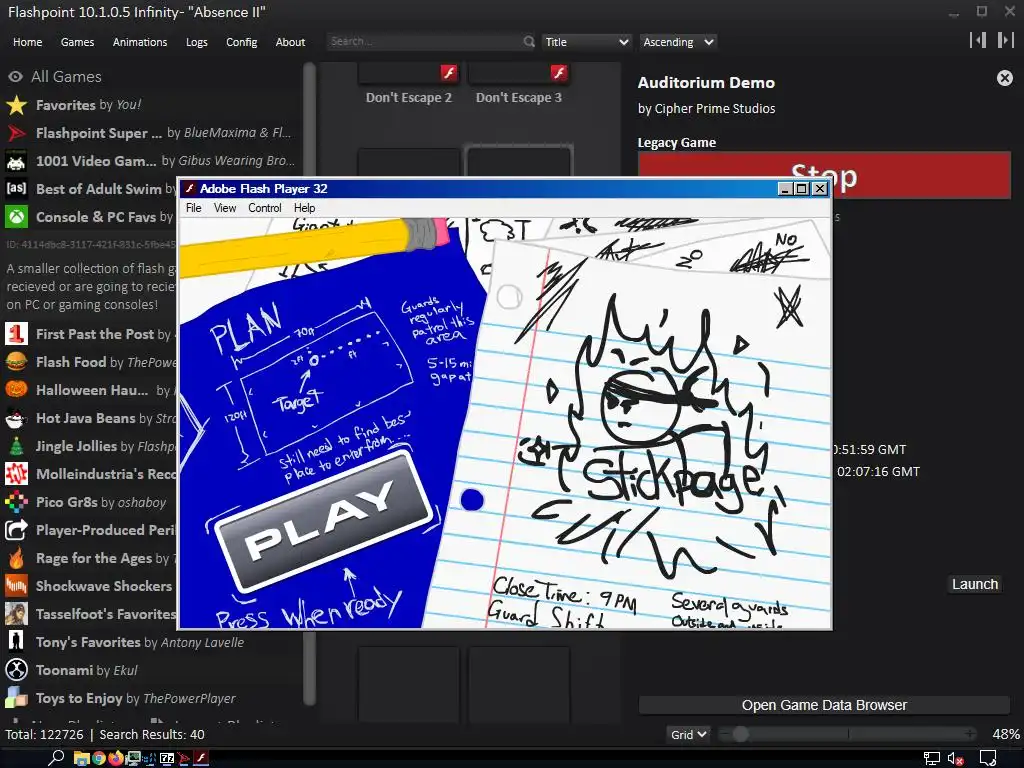Click the Search Results: 40 status text
This screenshot has height=768, width=1024.
click(152, 735)
